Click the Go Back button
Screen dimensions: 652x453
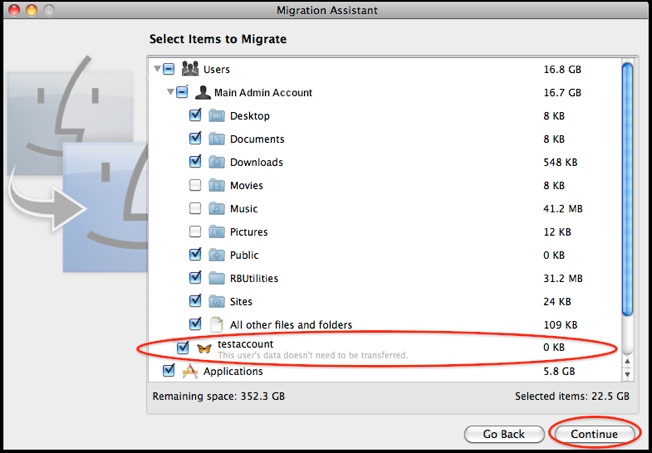(504, 434)
